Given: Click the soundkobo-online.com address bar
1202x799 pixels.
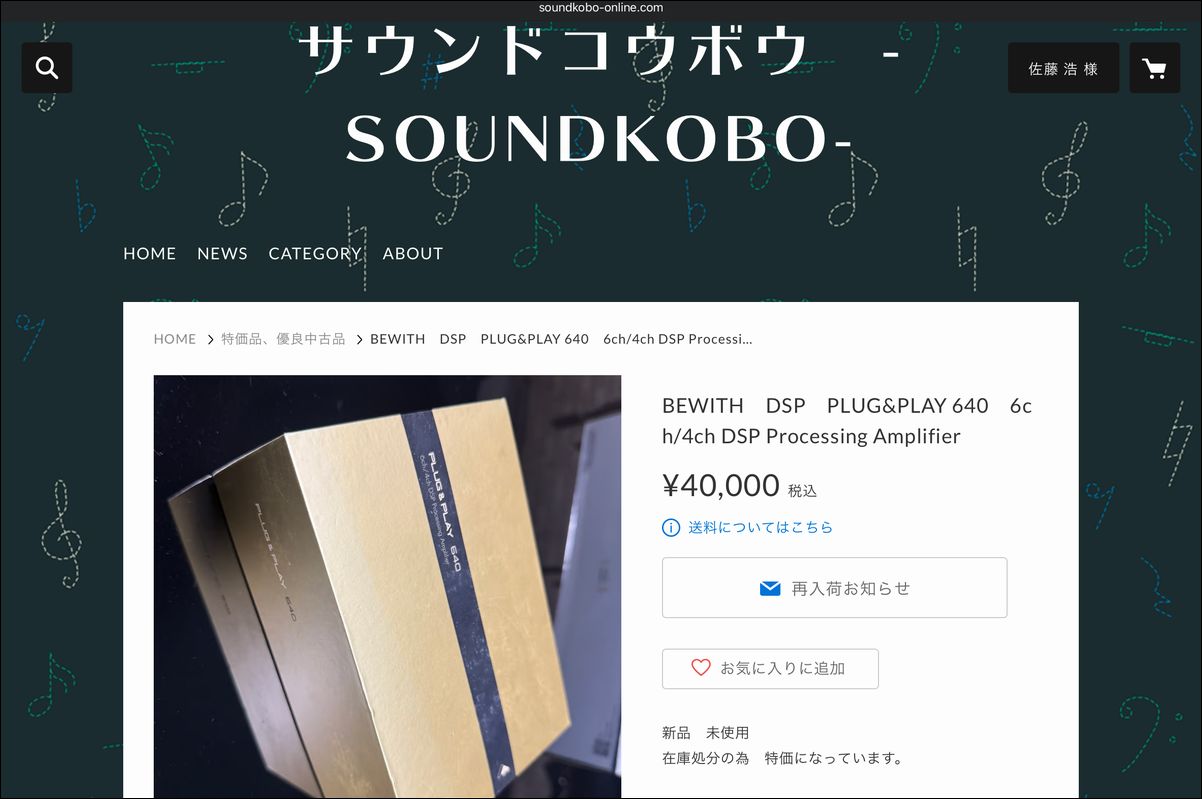Looking at the screenshot, I should 601,8.
